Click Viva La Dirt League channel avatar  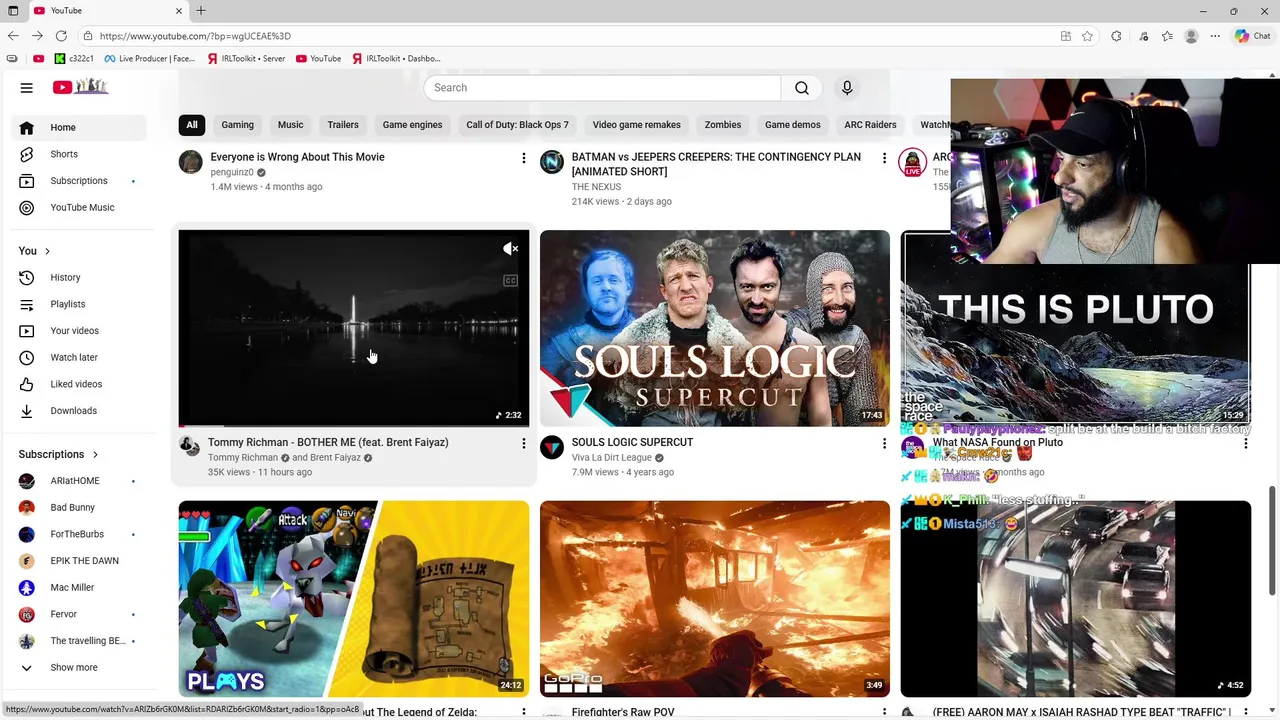click(552, 447)
